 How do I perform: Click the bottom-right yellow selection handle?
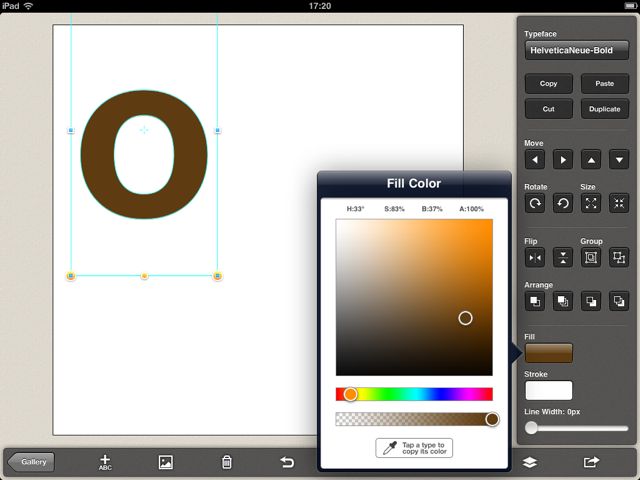[x=218, y=276]
